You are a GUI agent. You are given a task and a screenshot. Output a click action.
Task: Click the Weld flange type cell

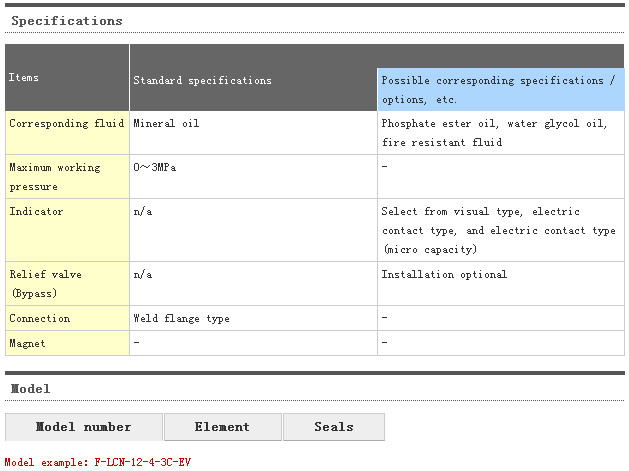pyautogui.click(x=181, y=318)
